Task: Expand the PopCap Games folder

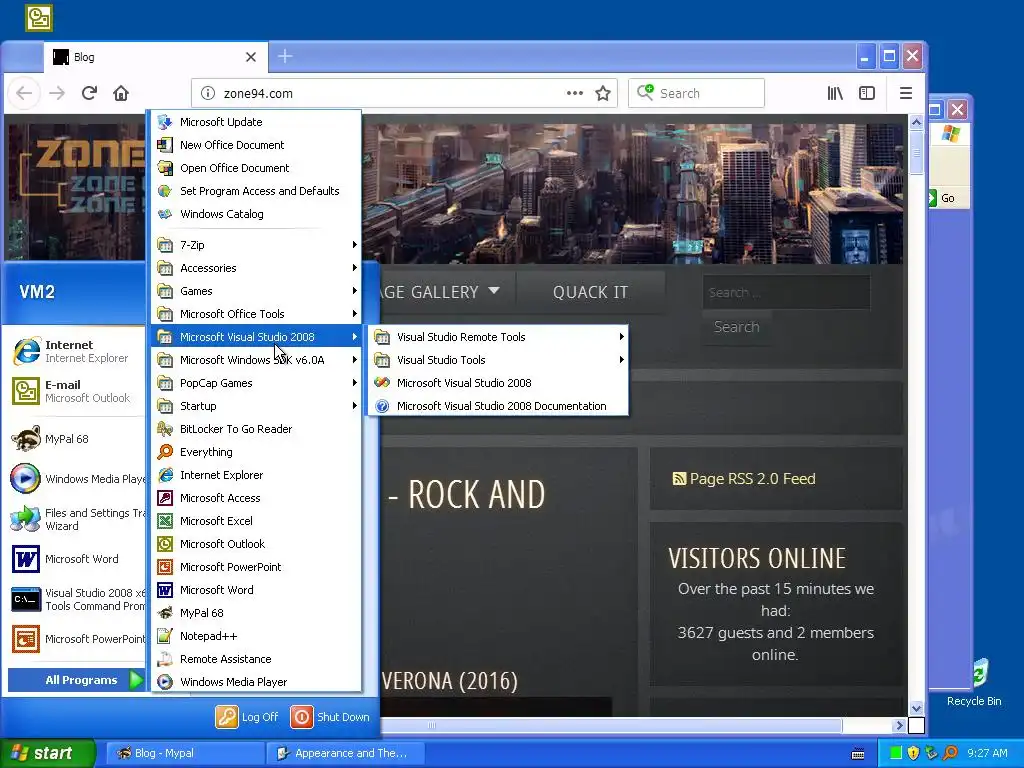Action: coord(256,383)
